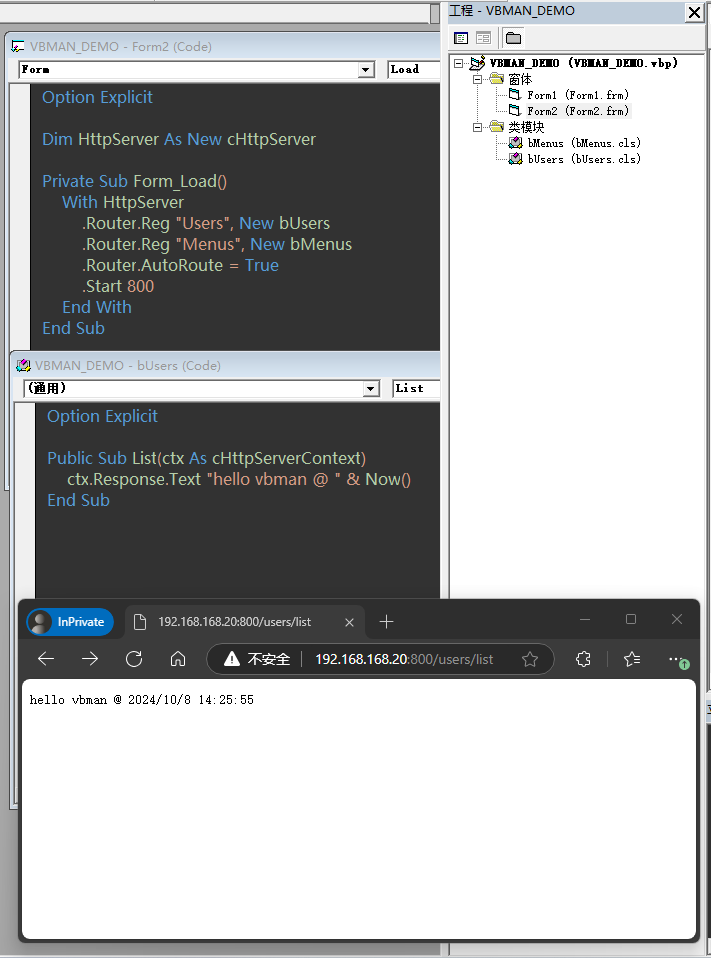The height and width of the screenshot is (958, 711).
Task: Select the 192.168.168.20:800/users/list browser tab
Action: [244, 622]
